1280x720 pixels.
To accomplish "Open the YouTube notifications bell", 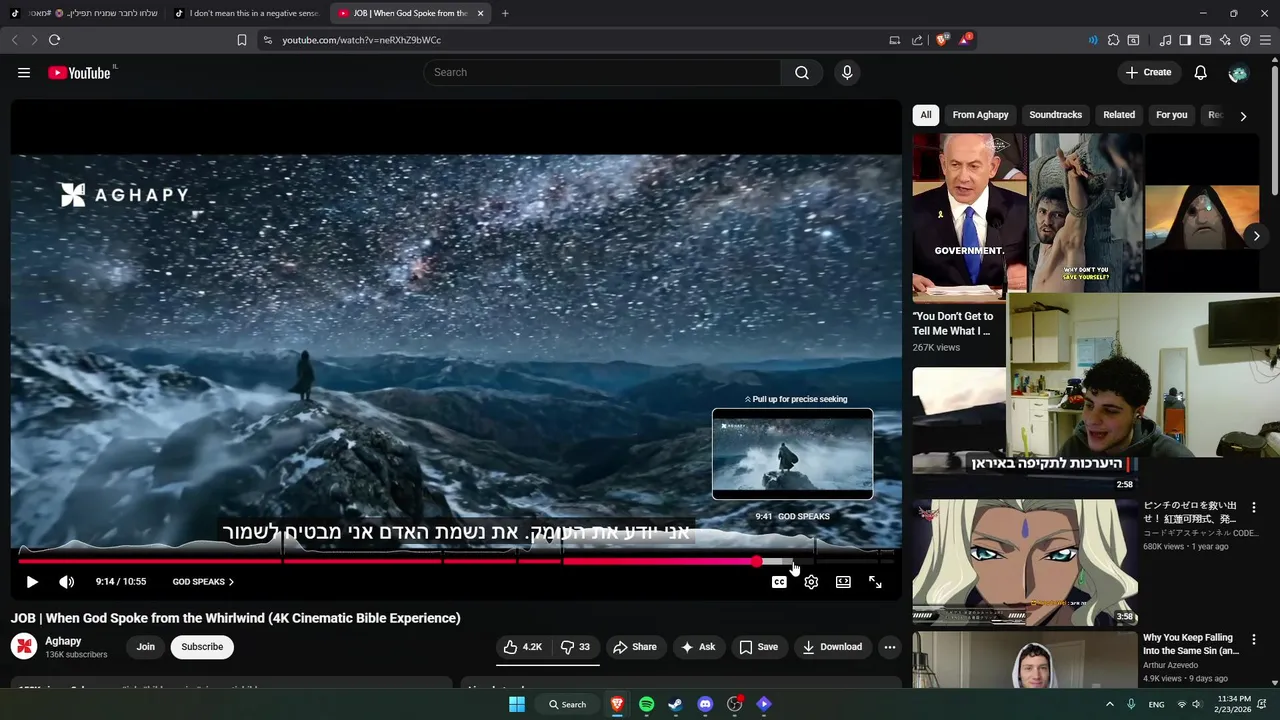I will tap(1200, 72).
